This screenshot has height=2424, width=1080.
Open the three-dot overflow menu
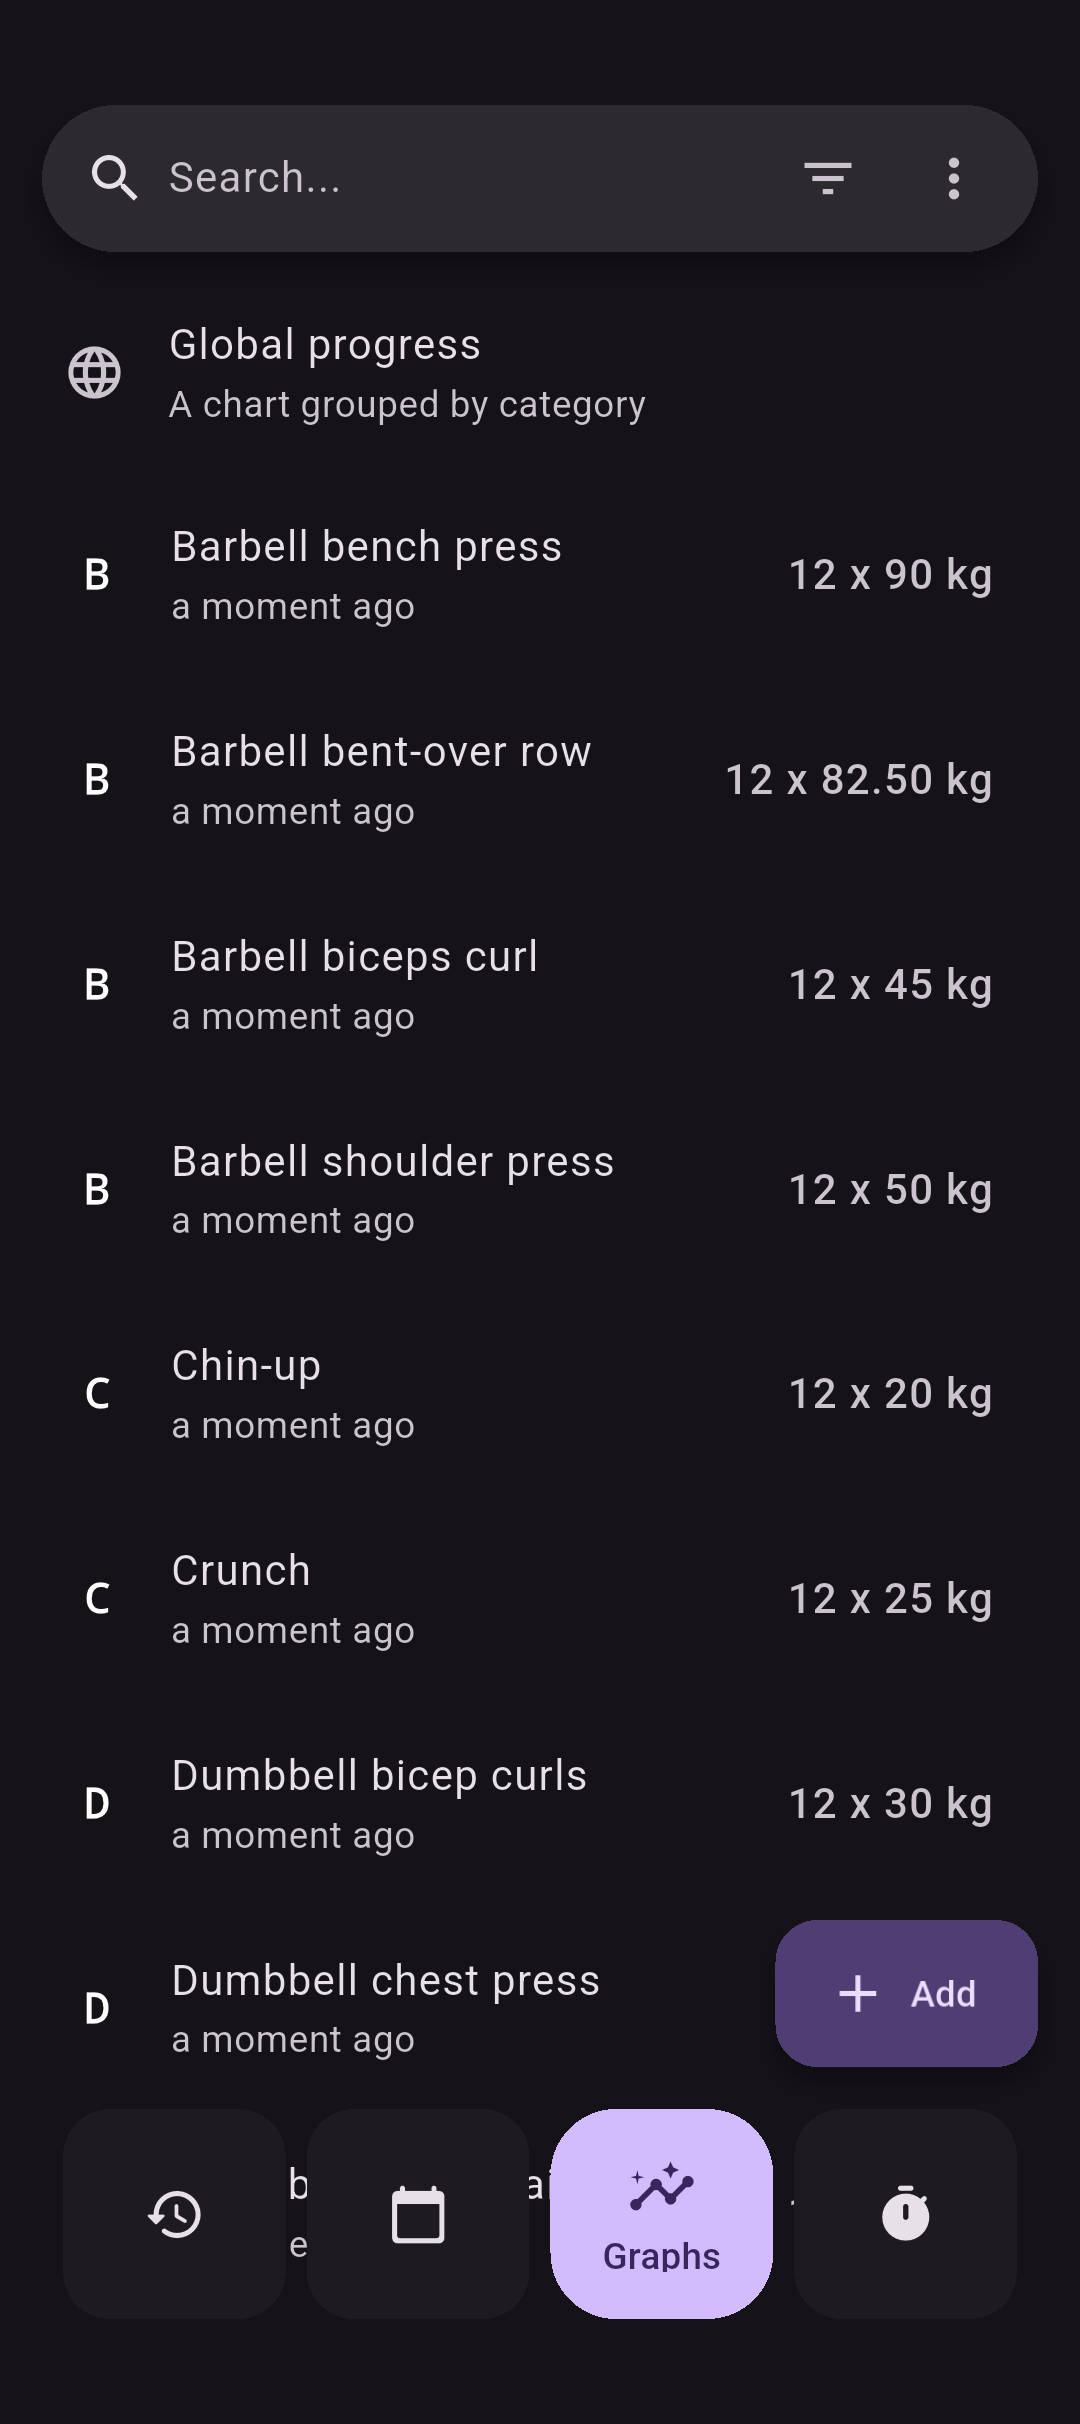(953, 179)
